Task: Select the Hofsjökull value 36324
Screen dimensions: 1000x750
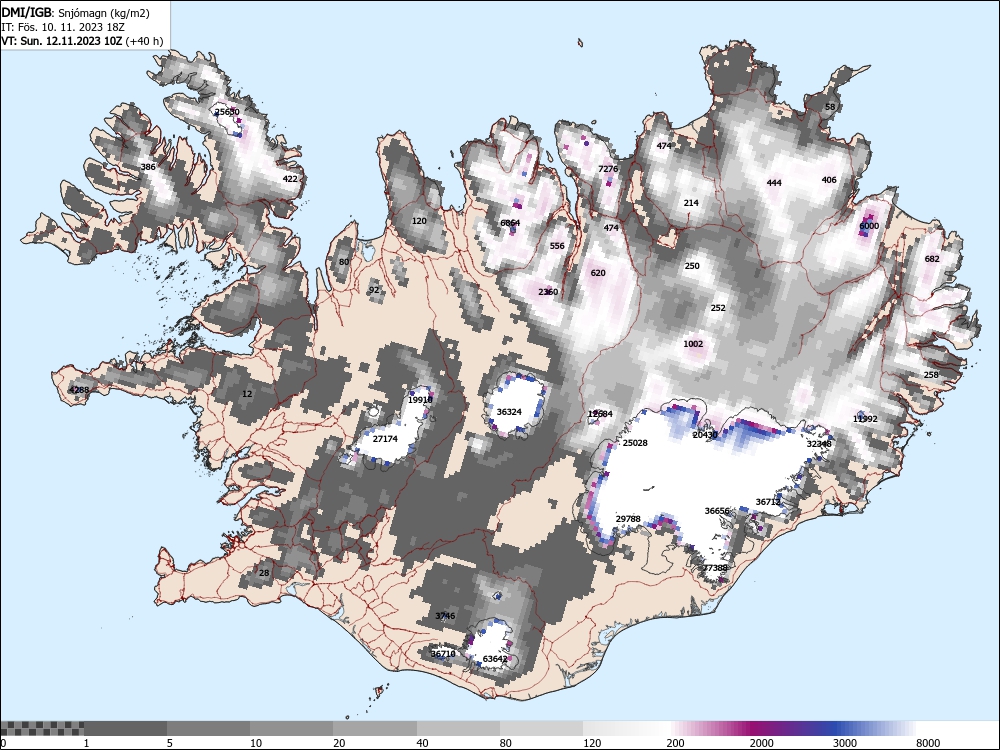Action: 509,412
